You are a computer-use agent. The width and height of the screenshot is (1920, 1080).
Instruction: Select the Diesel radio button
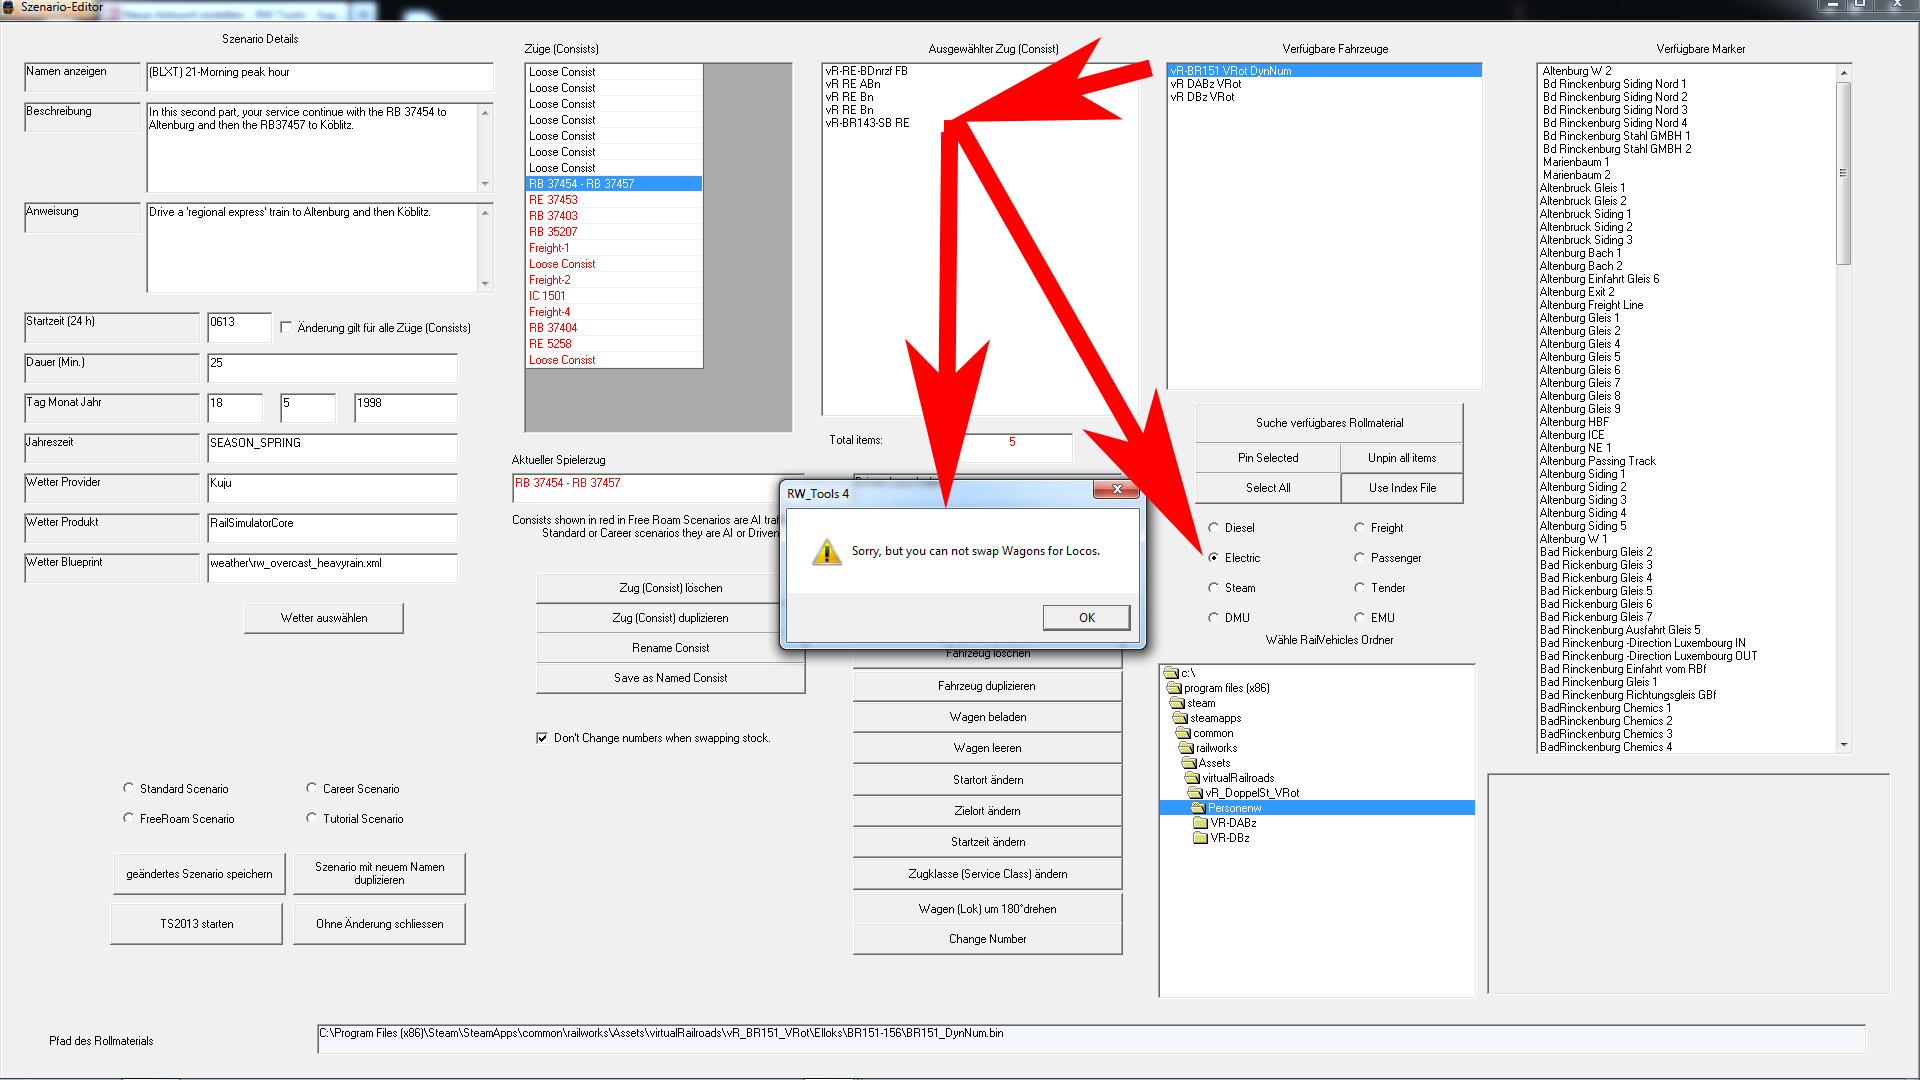1213,528
